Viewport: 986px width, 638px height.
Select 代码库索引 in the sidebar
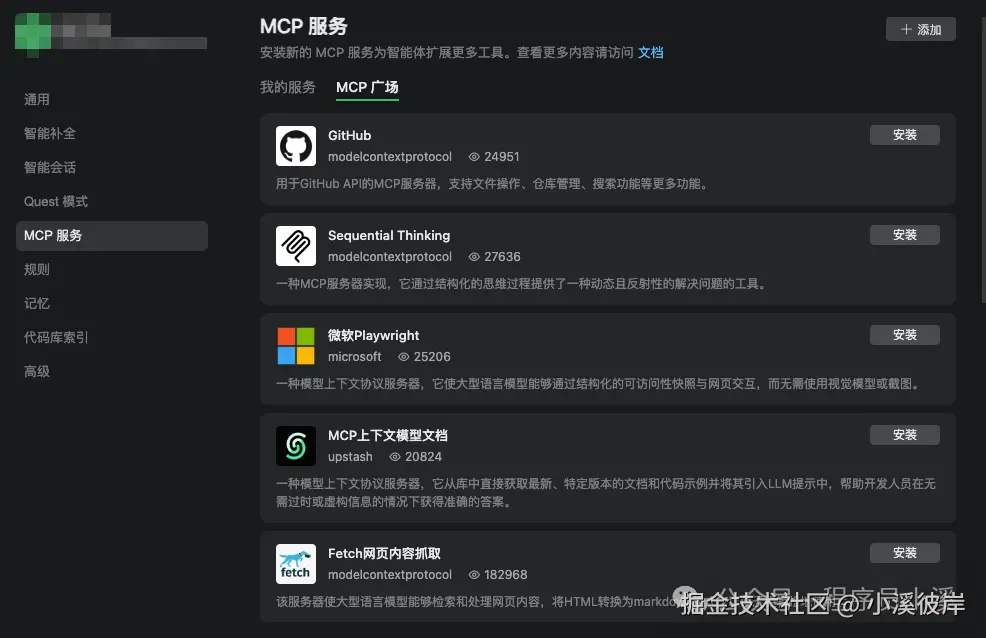coord(56,337)
